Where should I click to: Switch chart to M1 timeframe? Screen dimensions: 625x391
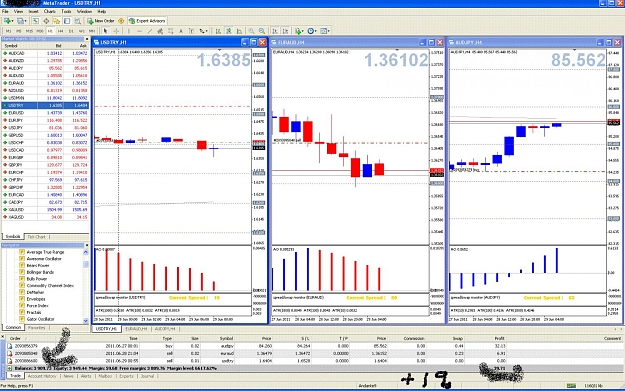[x=8, y=31]
